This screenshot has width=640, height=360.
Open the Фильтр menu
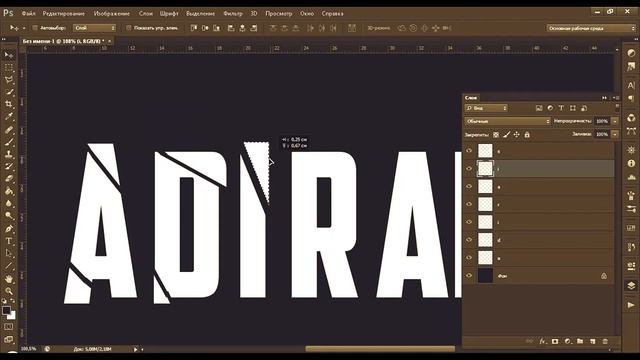(233, 13)
